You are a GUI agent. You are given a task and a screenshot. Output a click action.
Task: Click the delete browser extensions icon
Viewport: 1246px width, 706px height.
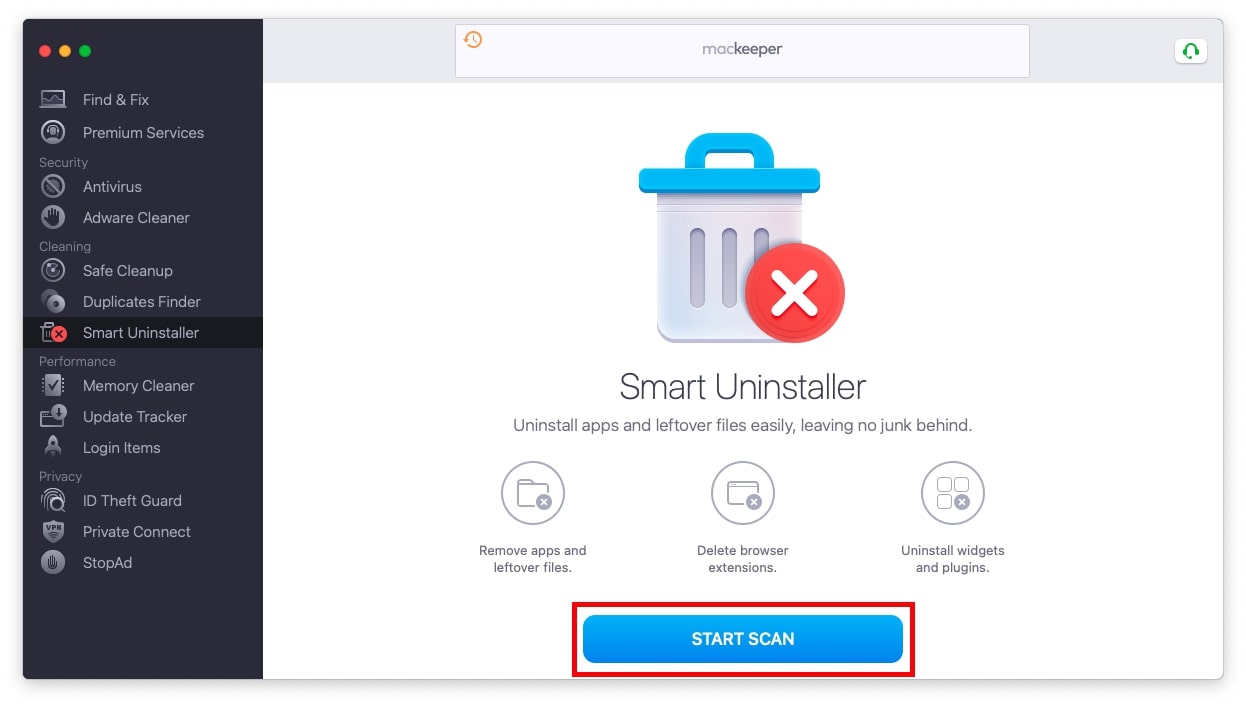pyautogui.click(x=742, y=493)
